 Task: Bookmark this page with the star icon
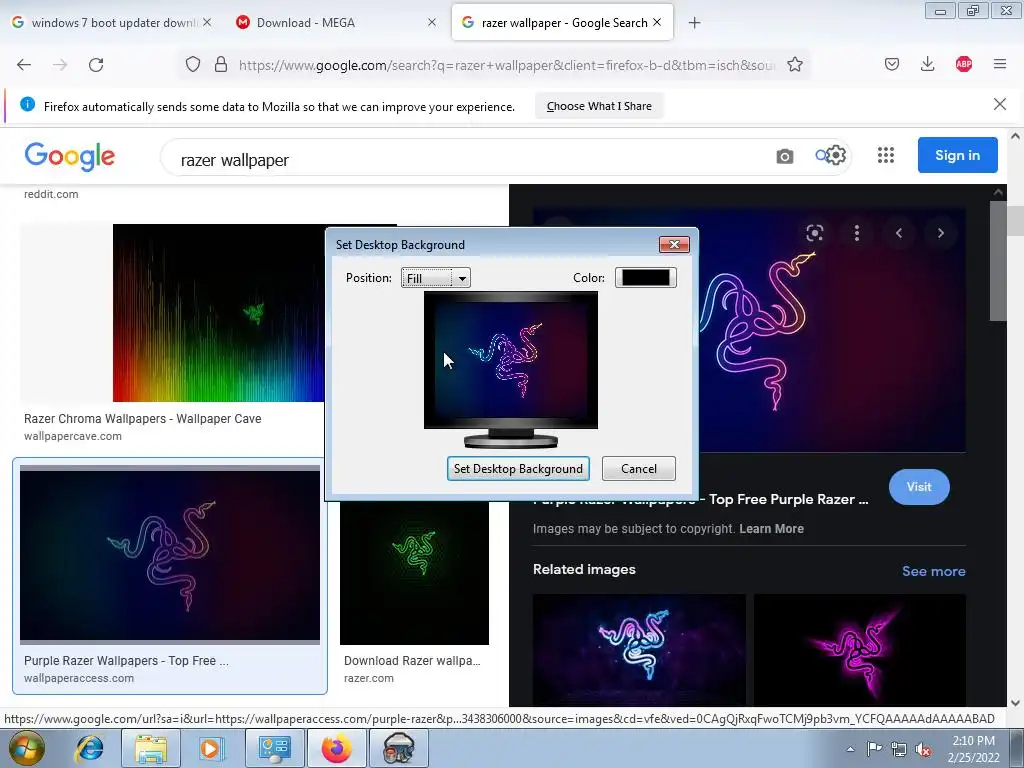795,64
